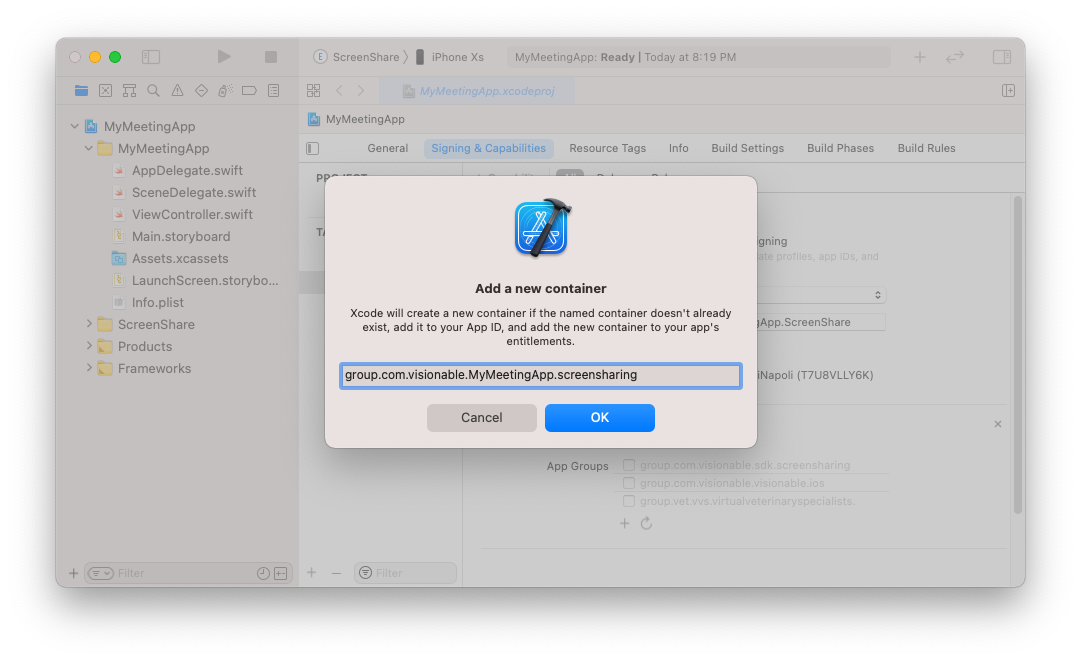Open the Find navigator magnifier

[x=153, y=90]
